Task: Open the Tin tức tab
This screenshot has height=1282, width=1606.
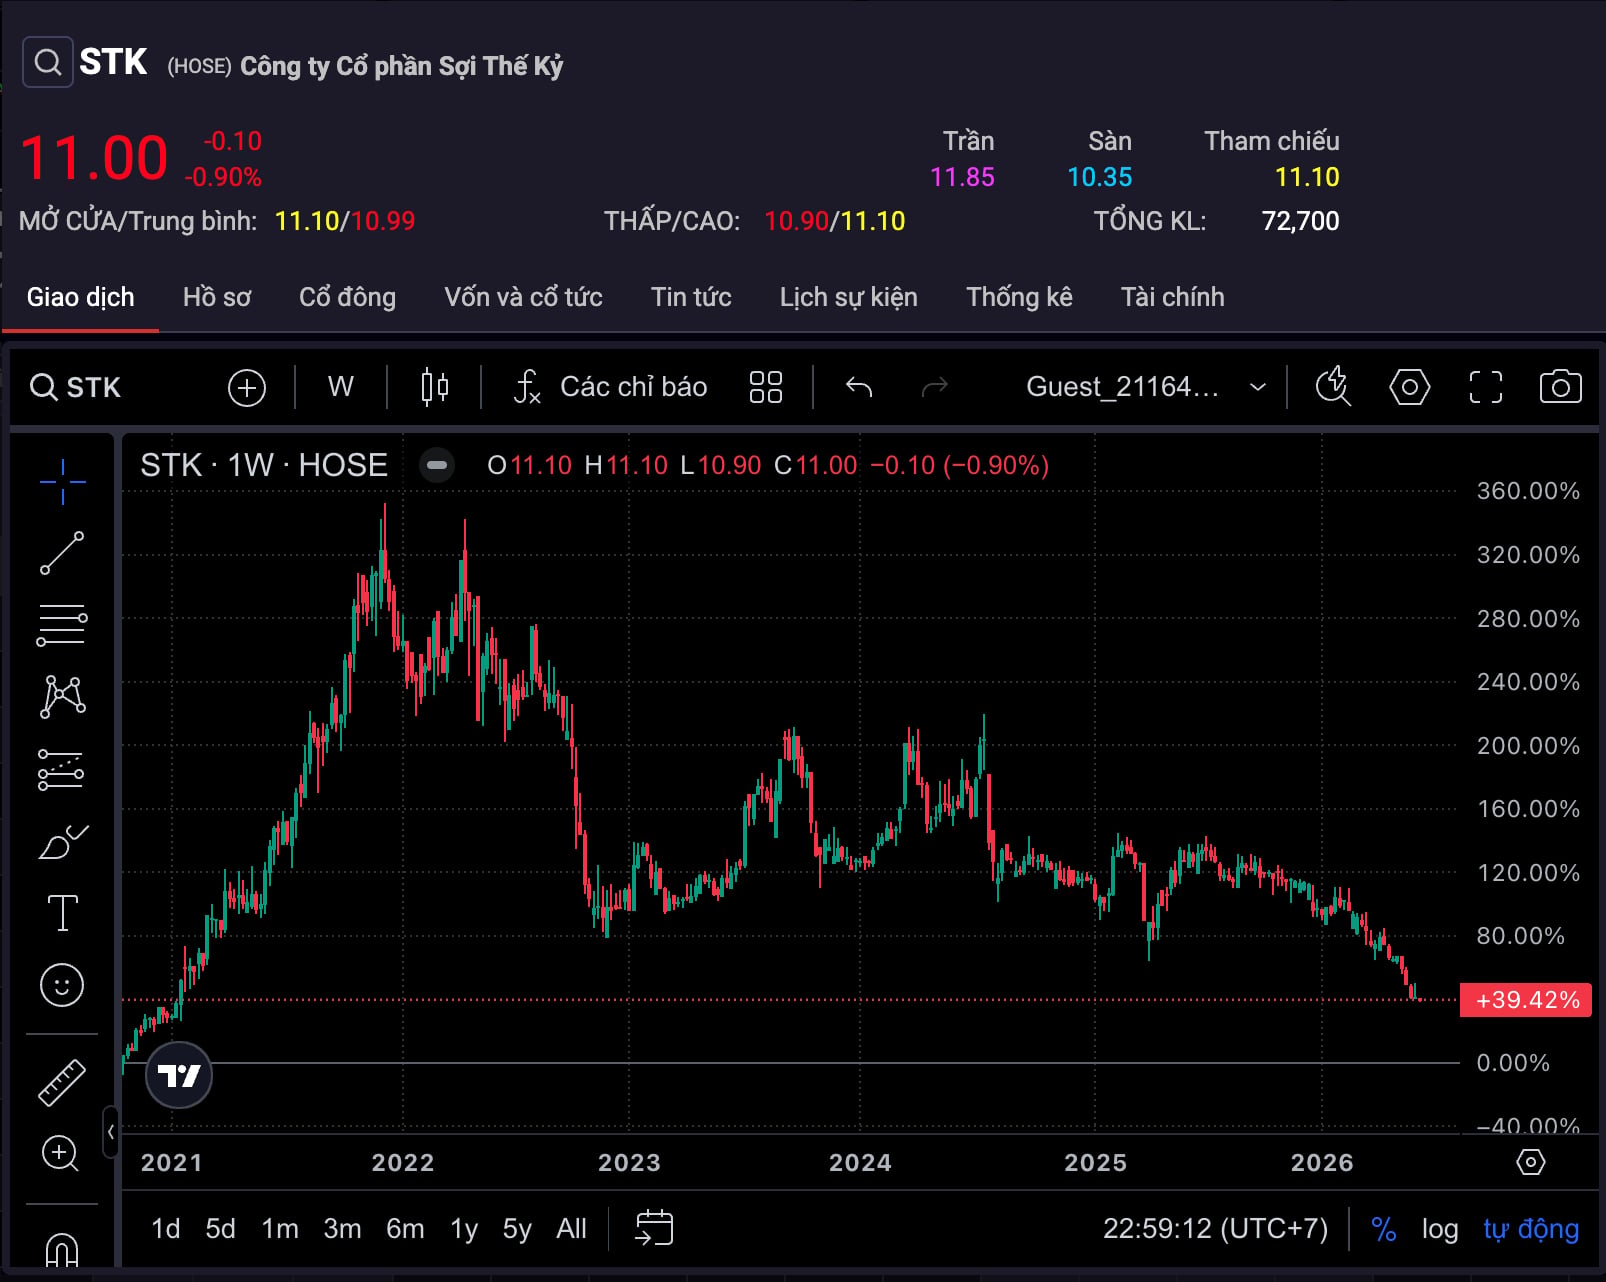Action: (x=691, y=297)
